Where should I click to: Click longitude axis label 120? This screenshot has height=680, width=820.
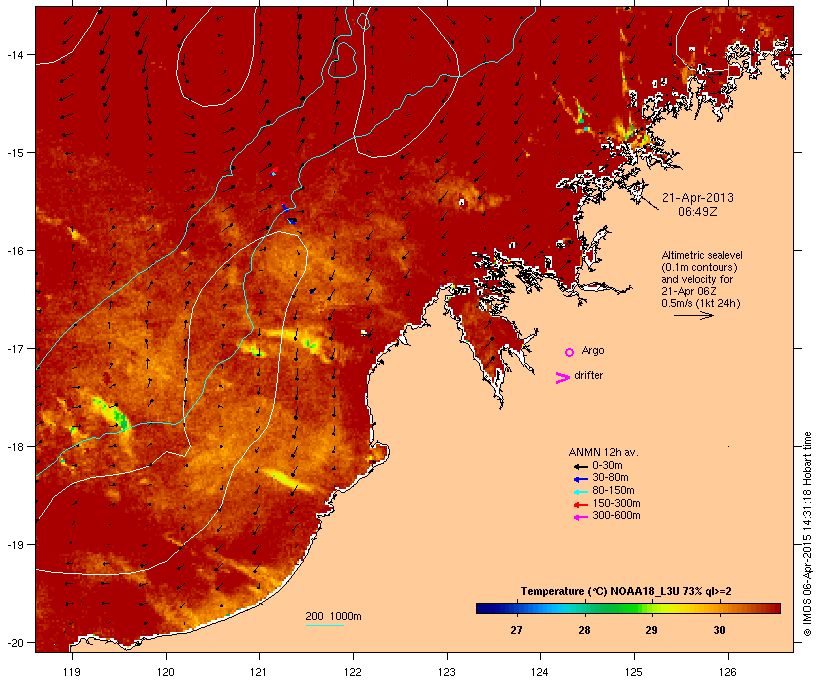[x=166, y=672]
